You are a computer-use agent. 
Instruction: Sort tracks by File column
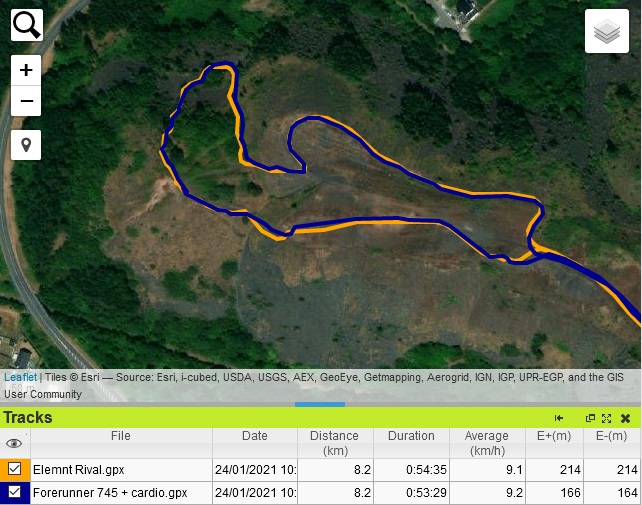(x=120, y=436)
